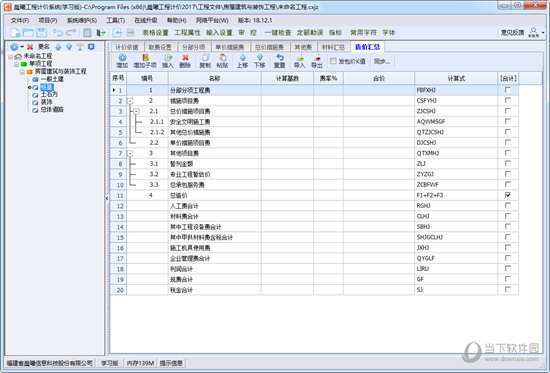Collapse row 2.1 总价措施项目费 node

[x=136, y=111]
